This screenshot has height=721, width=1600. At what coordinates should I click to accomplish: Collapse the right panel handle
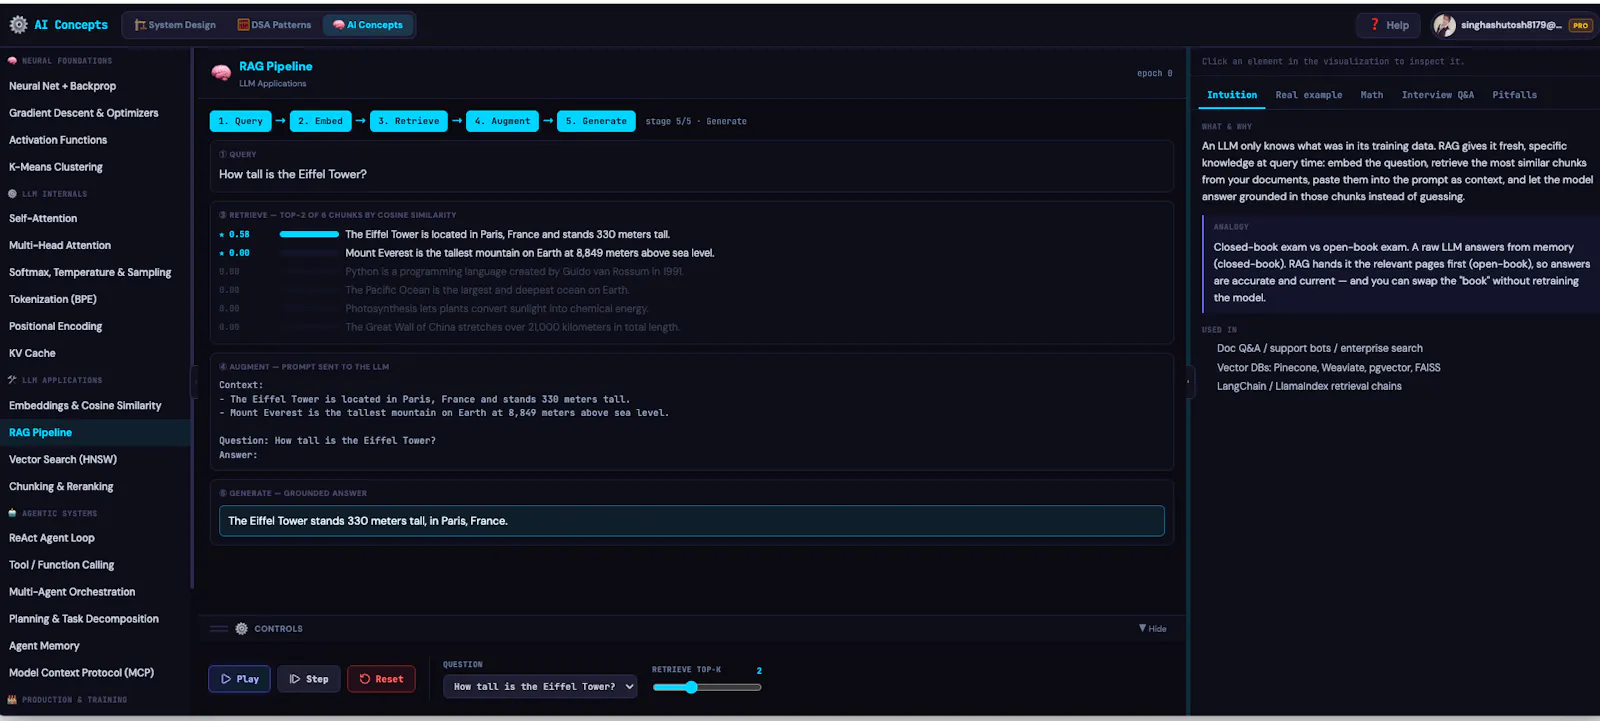1190,381
